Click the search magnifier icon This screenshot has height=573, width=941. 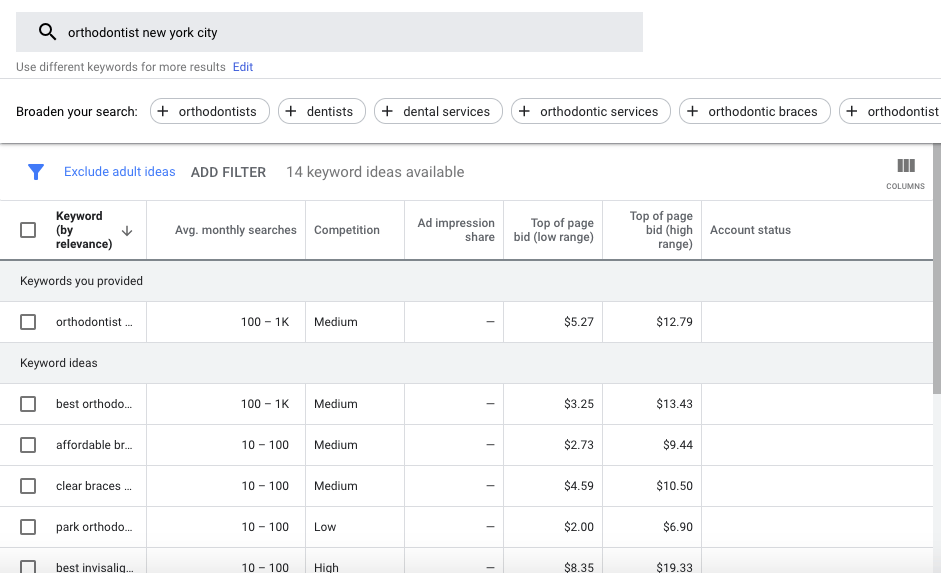tap(47, 32)
